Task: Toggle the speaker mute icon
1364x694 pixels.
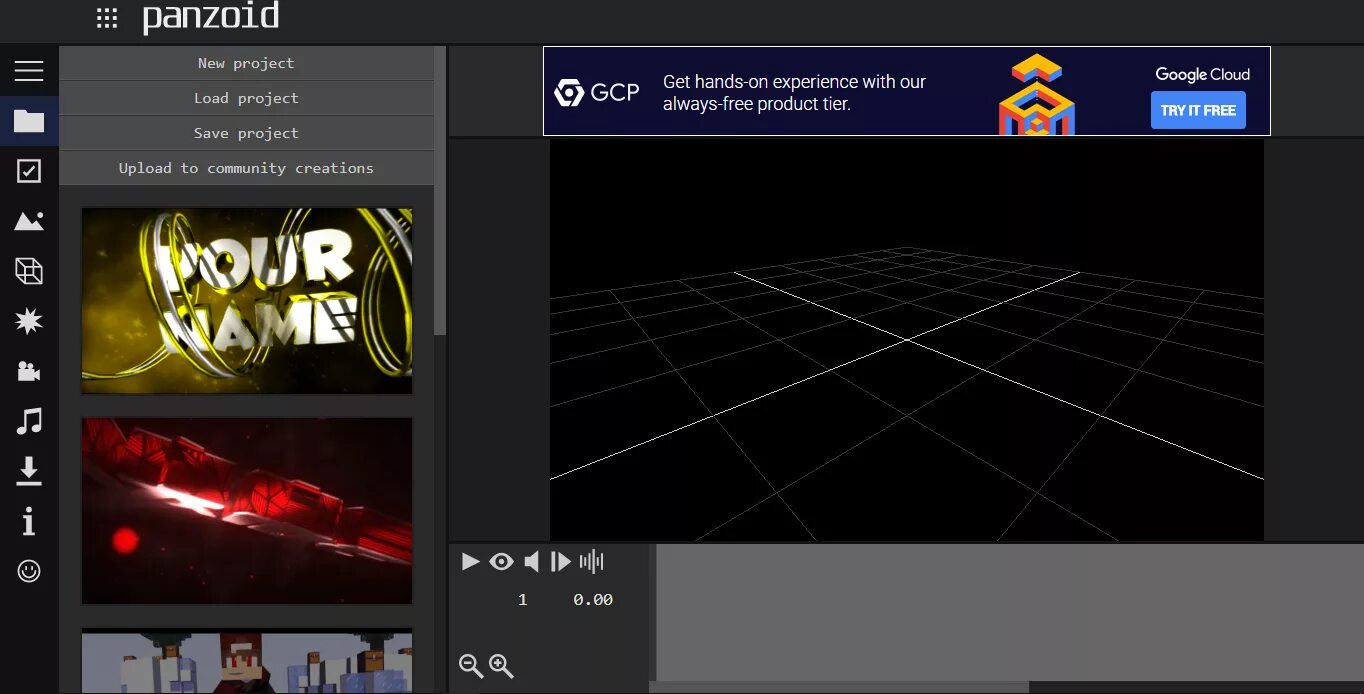Action: (532, 561)
